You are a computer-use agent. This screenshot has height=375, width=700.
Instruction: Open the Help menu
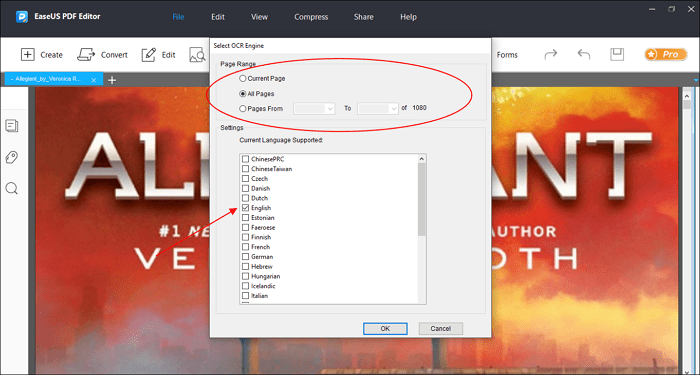(408, 17)
